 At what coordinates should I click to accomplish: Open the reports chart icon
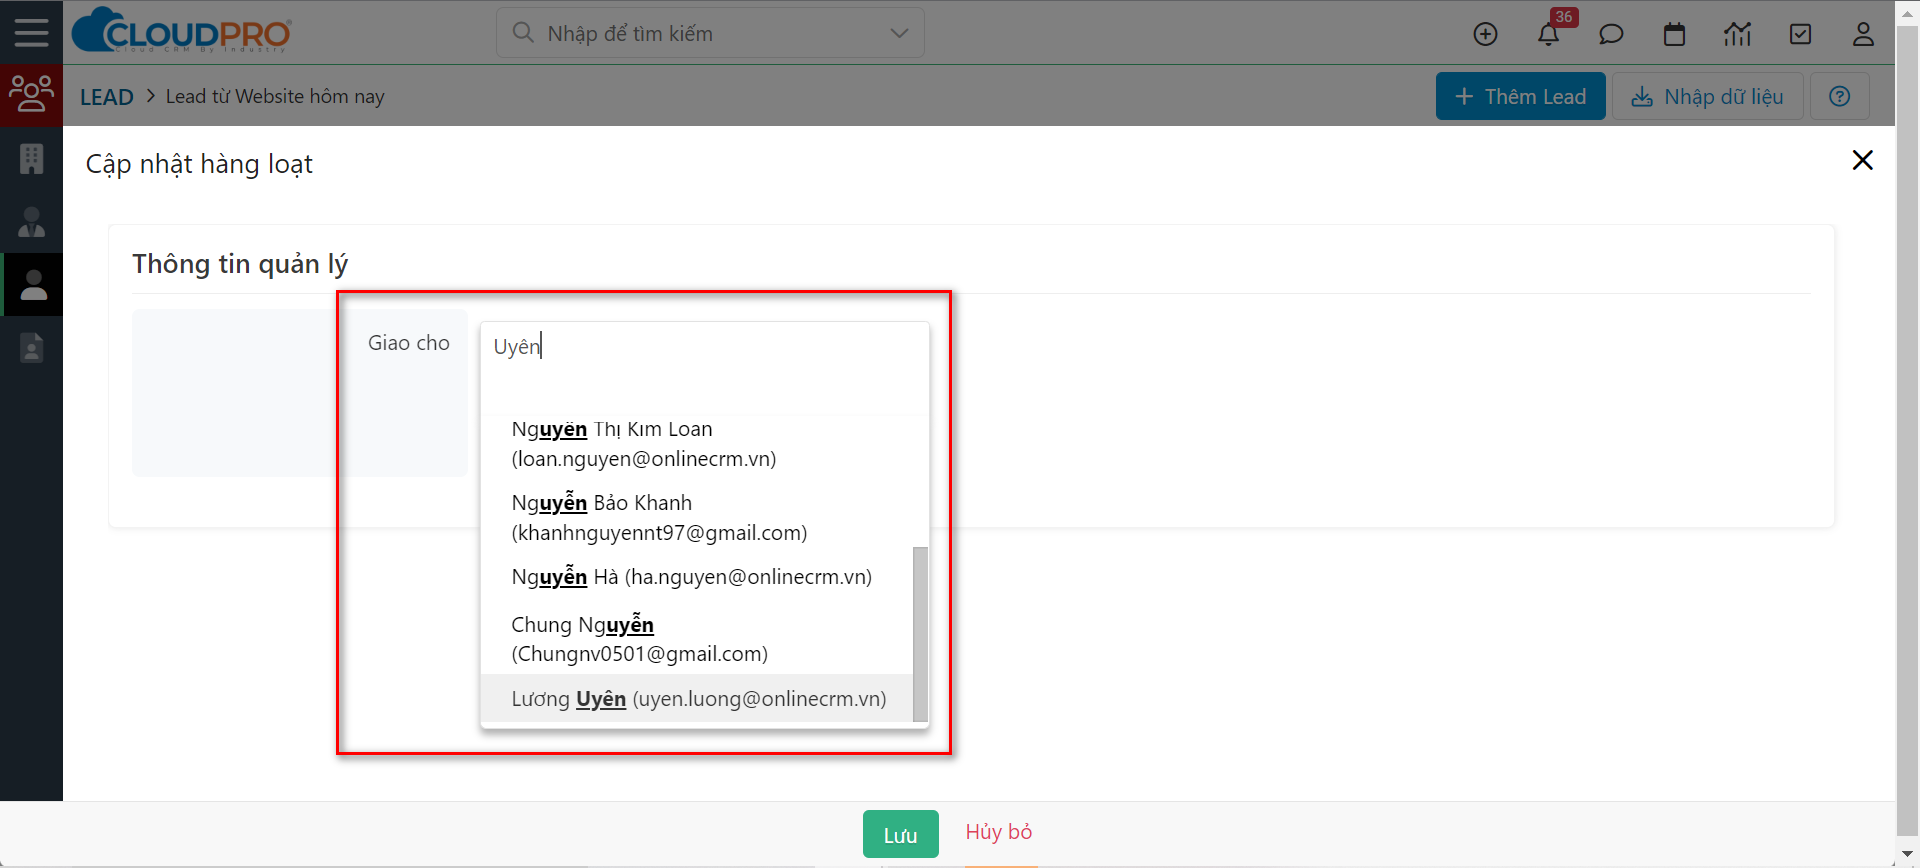pos(1737,34)
